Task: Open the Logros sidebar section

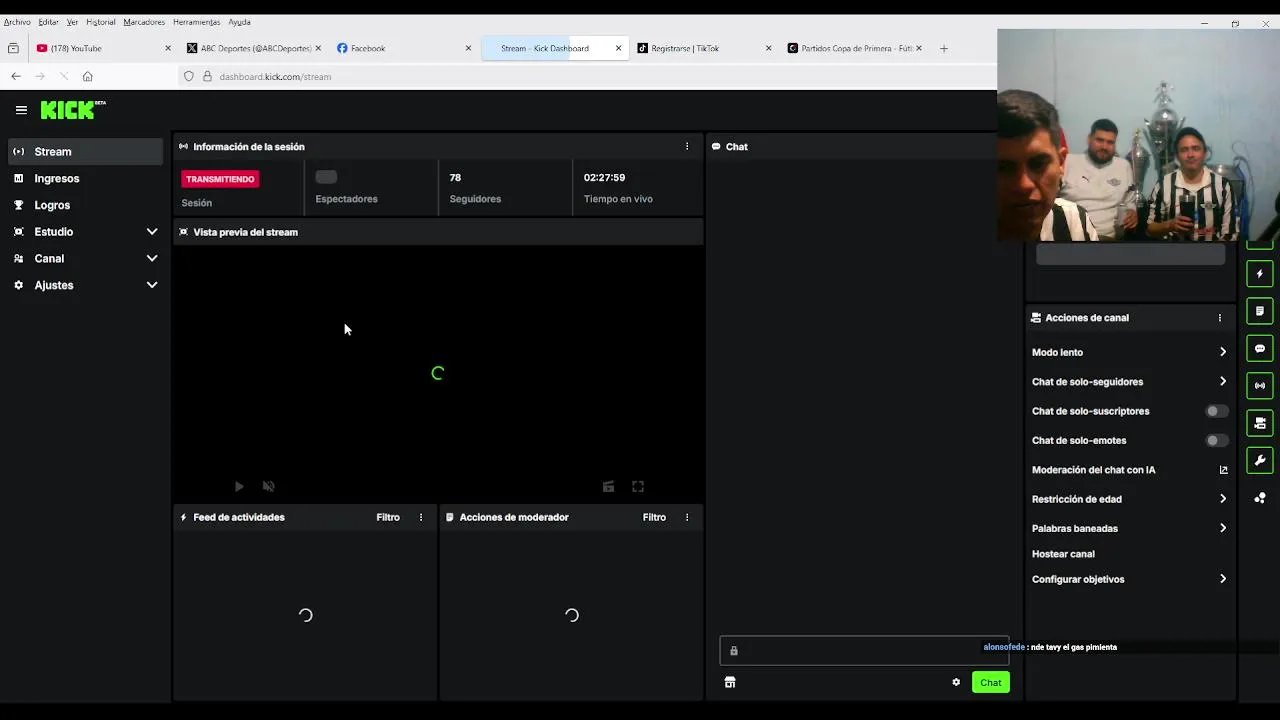Action: pos(86,205)
